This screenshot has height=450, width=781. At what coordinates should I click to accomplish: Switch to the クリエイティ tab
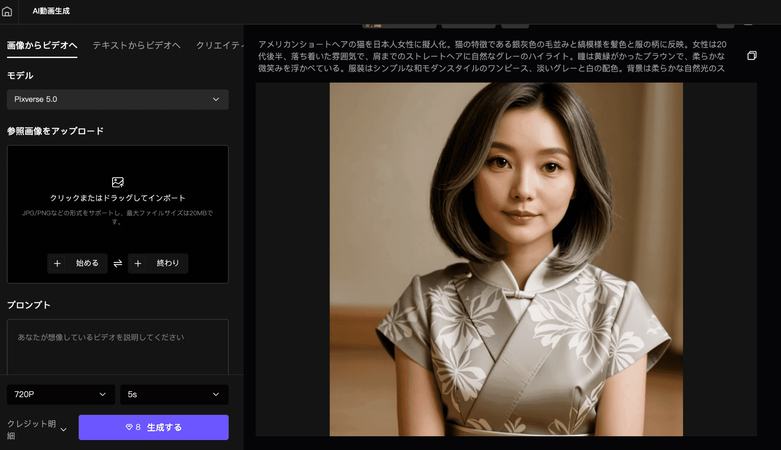pos(220,45)
